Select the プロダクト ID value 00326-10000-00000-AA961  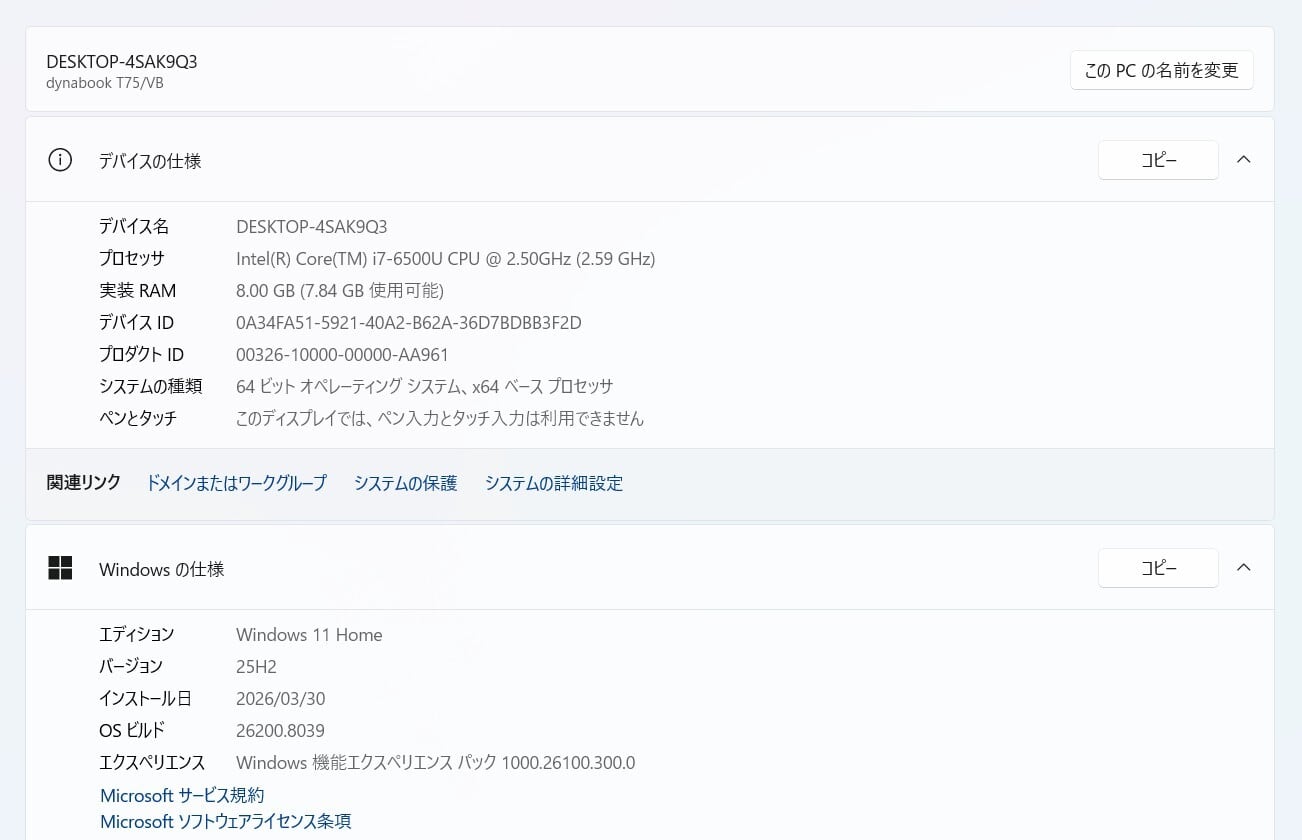[x=342, y=354]
